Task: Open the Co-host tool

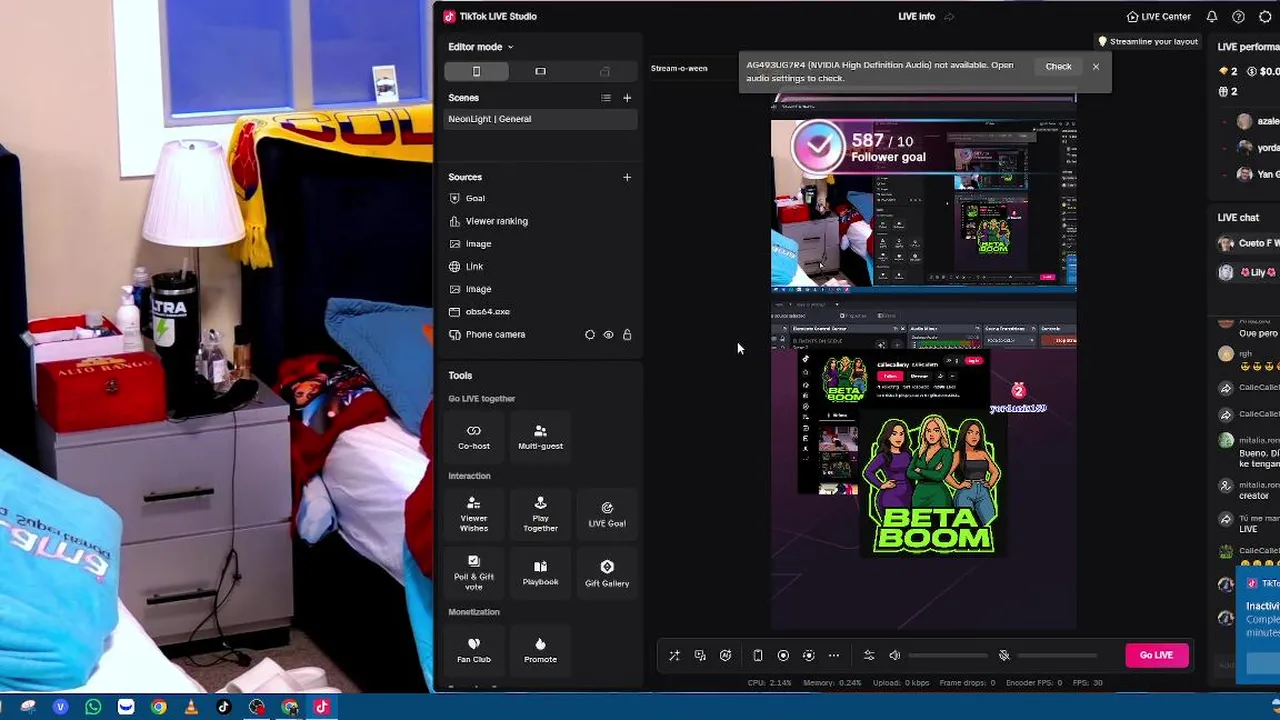Action: point(474,437)
